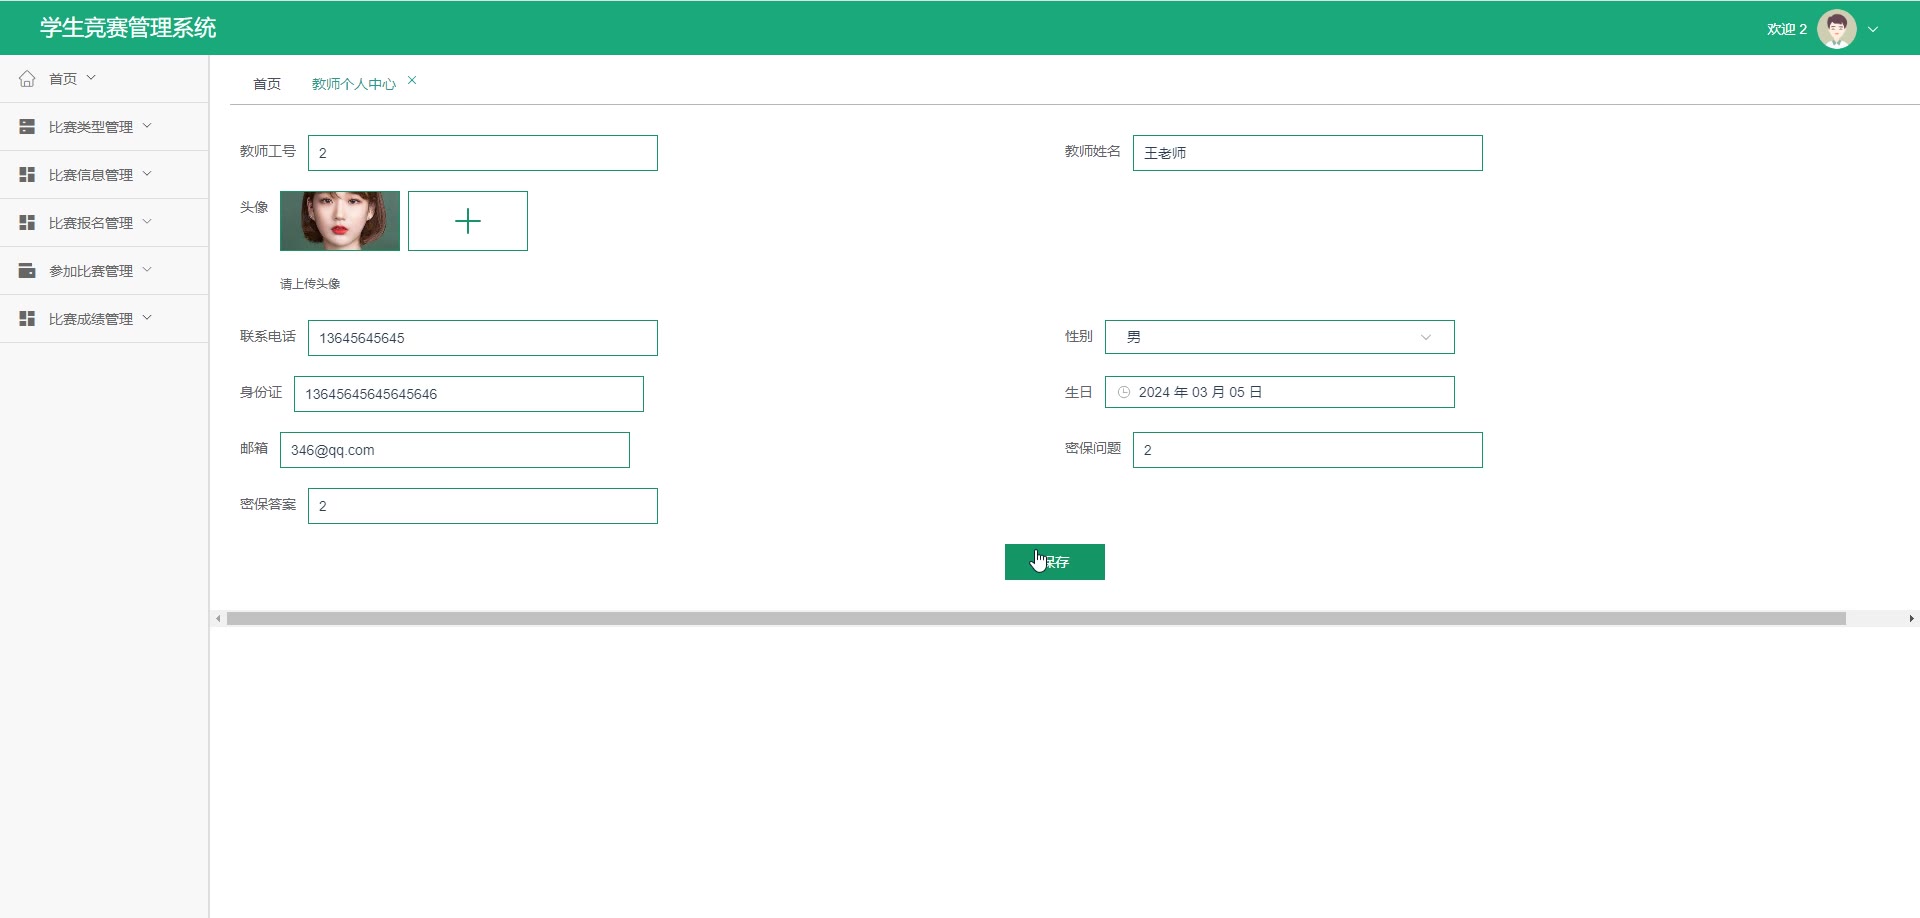
Task: Open 比赛报名管理 menu item
Action: point(104,223)
